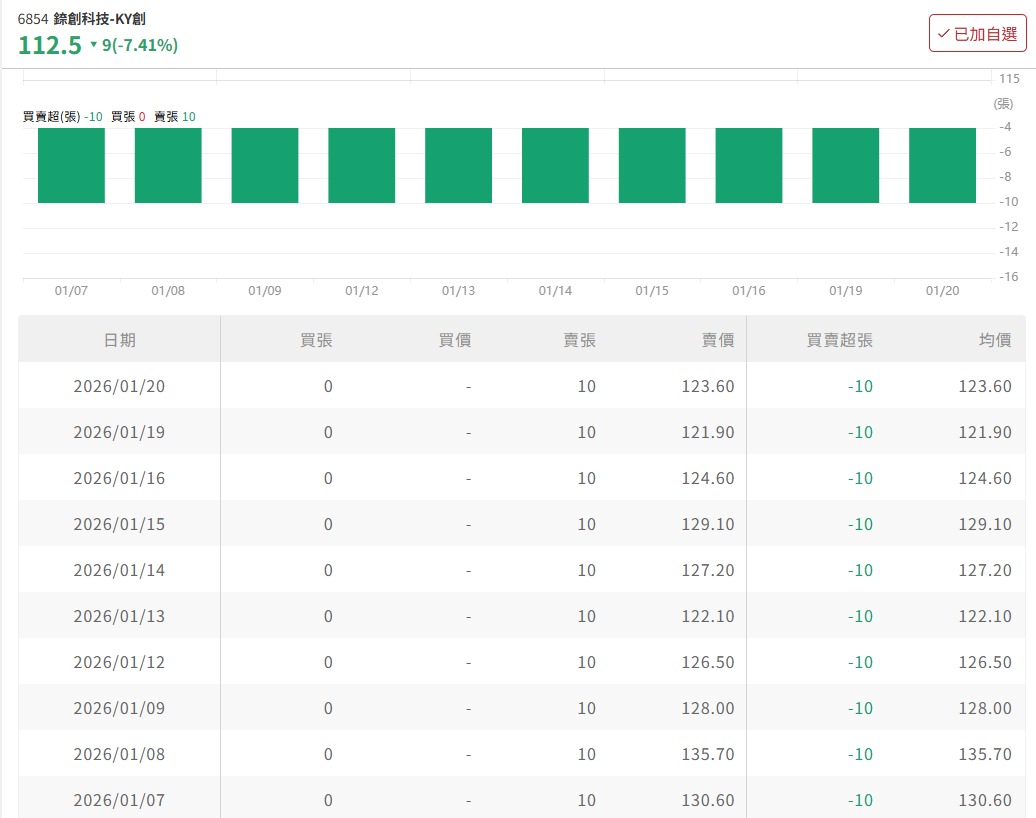Select the green bar for 01/20
This screenshot has width=1036, height=818.
pos(942,165)
